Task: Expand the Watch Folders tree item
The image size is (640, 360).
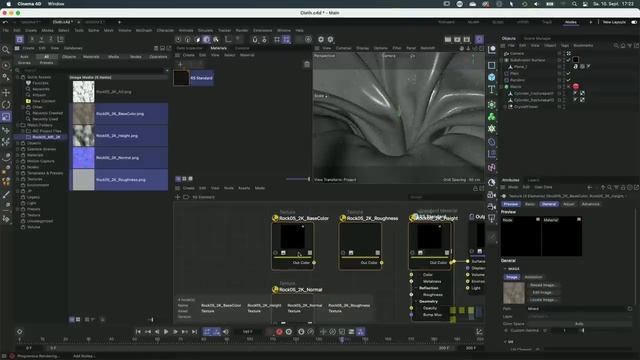Action: coord(18,125)
